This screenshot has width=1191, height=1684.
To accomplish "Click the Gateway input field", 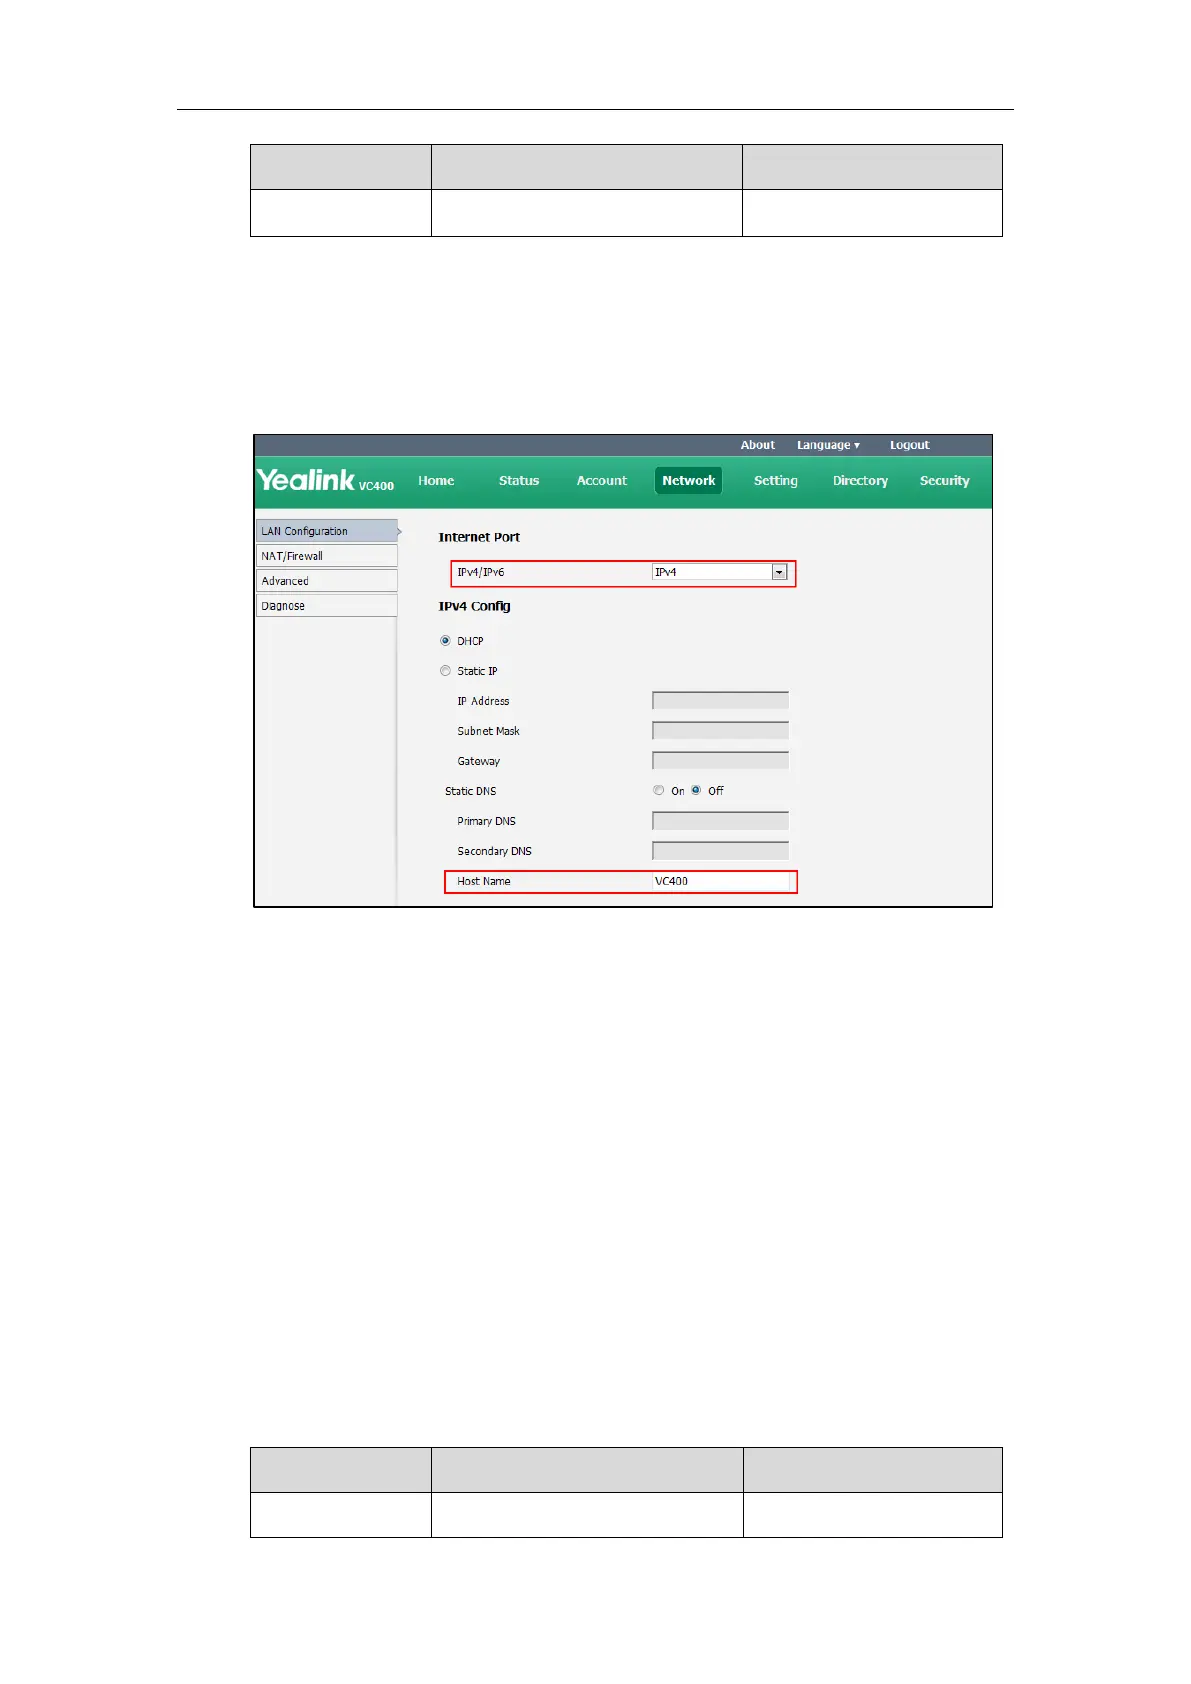I will coord(720,761).
